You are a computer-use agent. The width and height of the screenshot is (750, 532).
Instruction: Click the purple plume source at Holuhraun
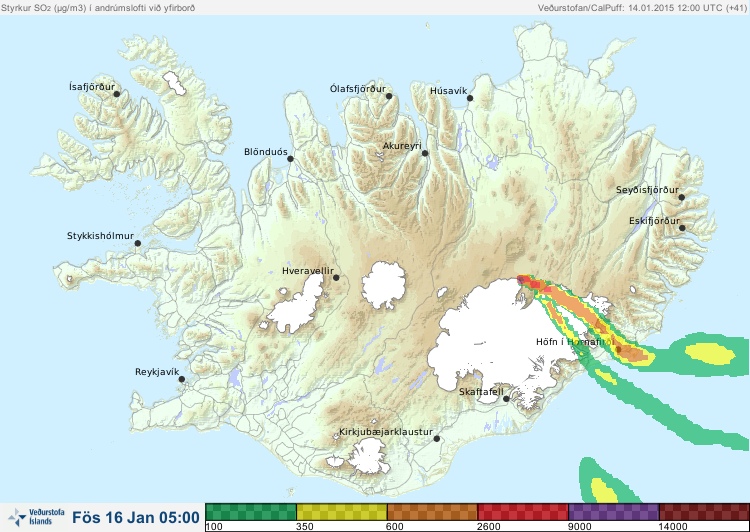pos(520,278)
